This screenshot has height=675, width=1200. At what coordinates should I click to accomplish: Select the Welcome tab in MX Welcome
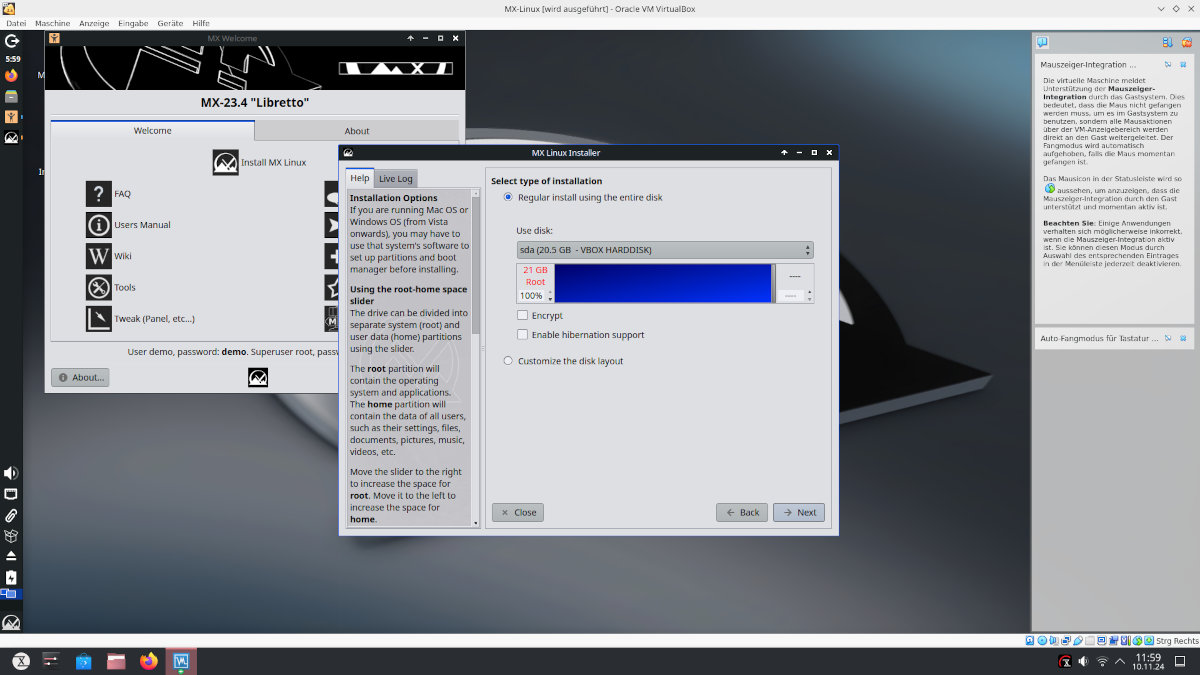(153, 130)
